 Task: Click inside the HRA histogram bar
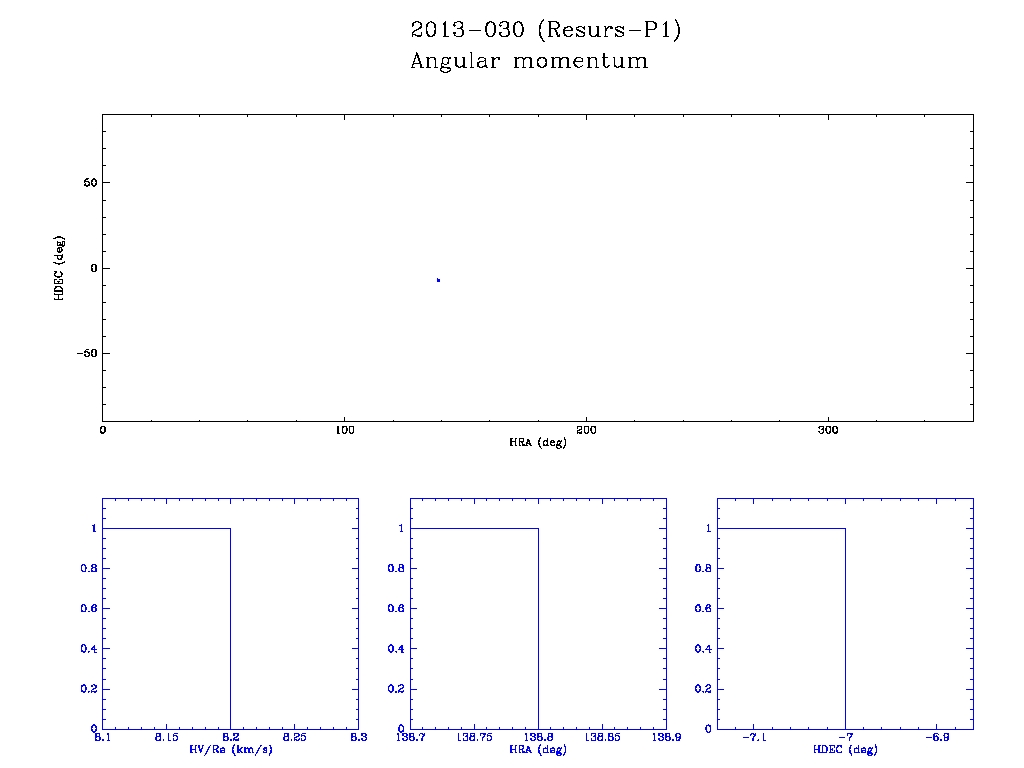(x=474, y=628)
